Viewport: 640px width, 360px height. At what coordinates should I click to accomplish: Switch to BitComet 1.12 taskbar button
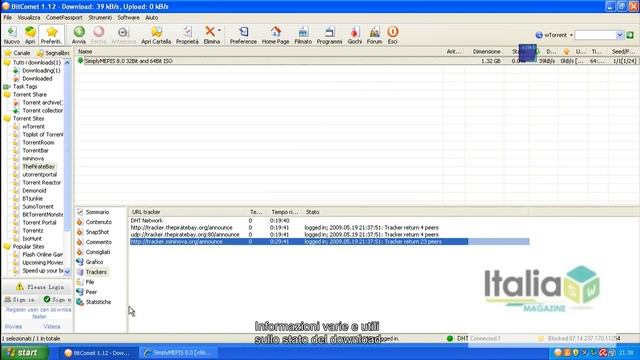(97, 353)
